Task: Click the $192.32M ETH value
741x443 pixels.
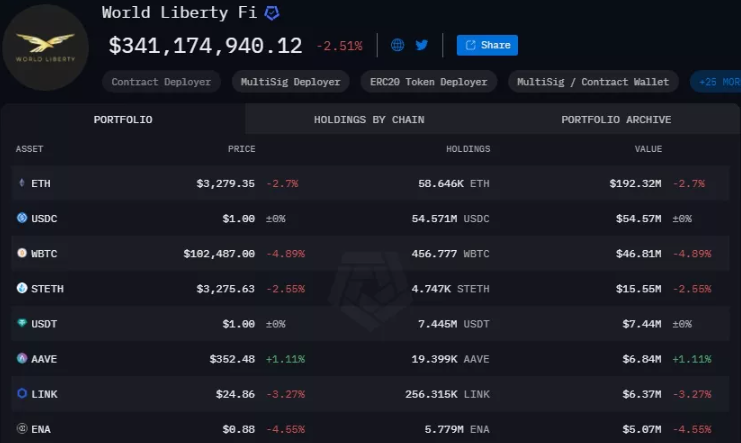Action: click(635, 183)
